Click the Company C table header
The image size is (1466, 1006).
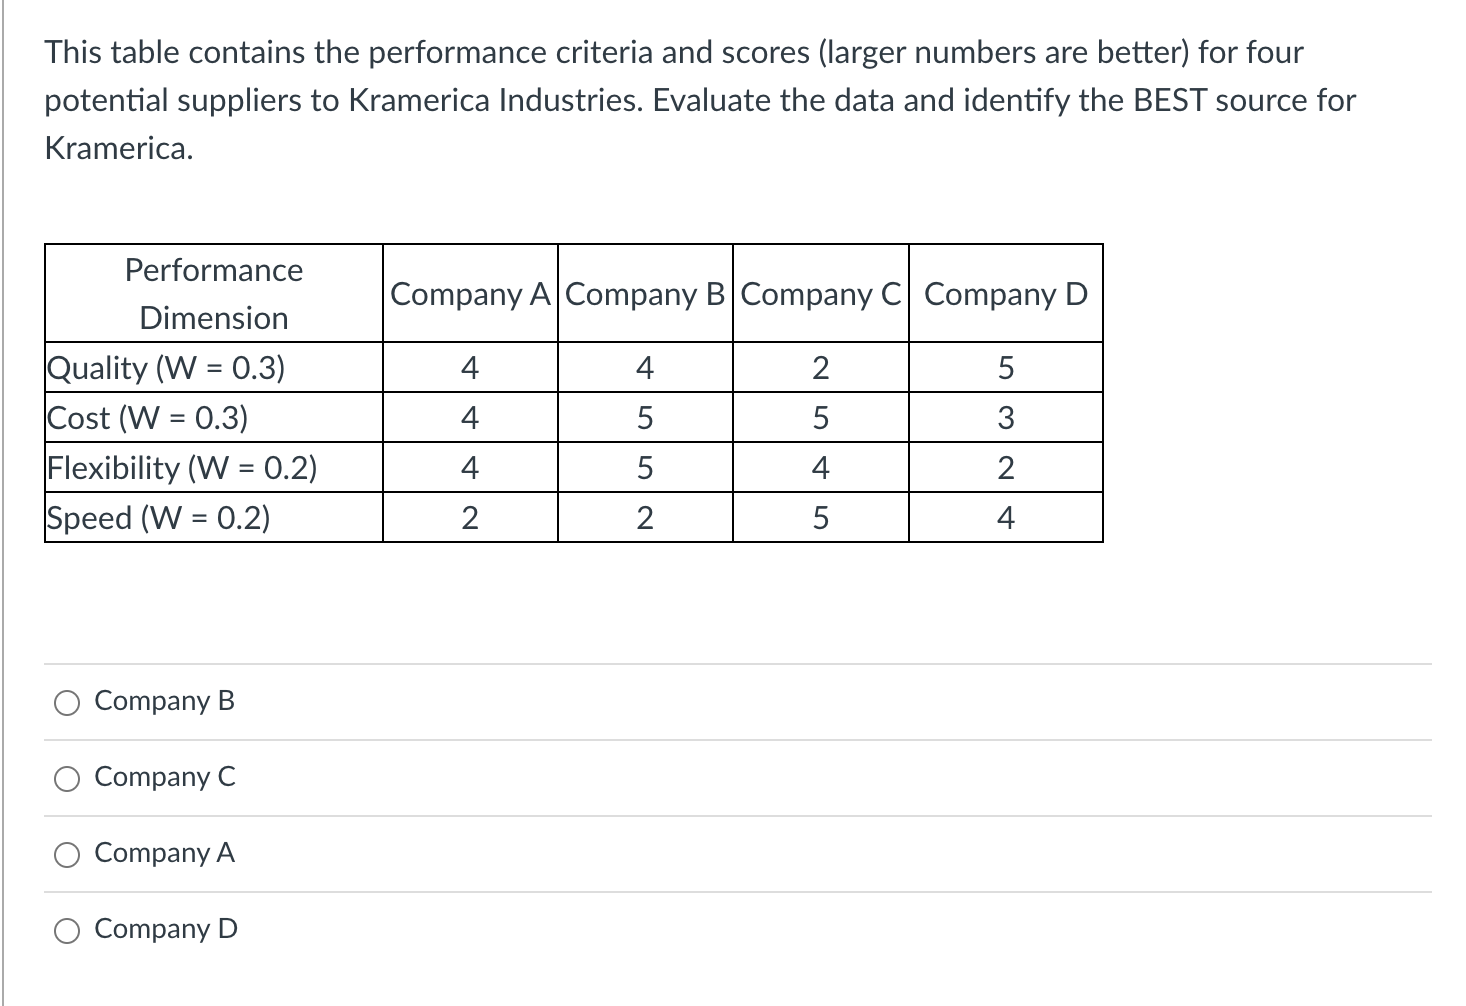pos(820,294)
